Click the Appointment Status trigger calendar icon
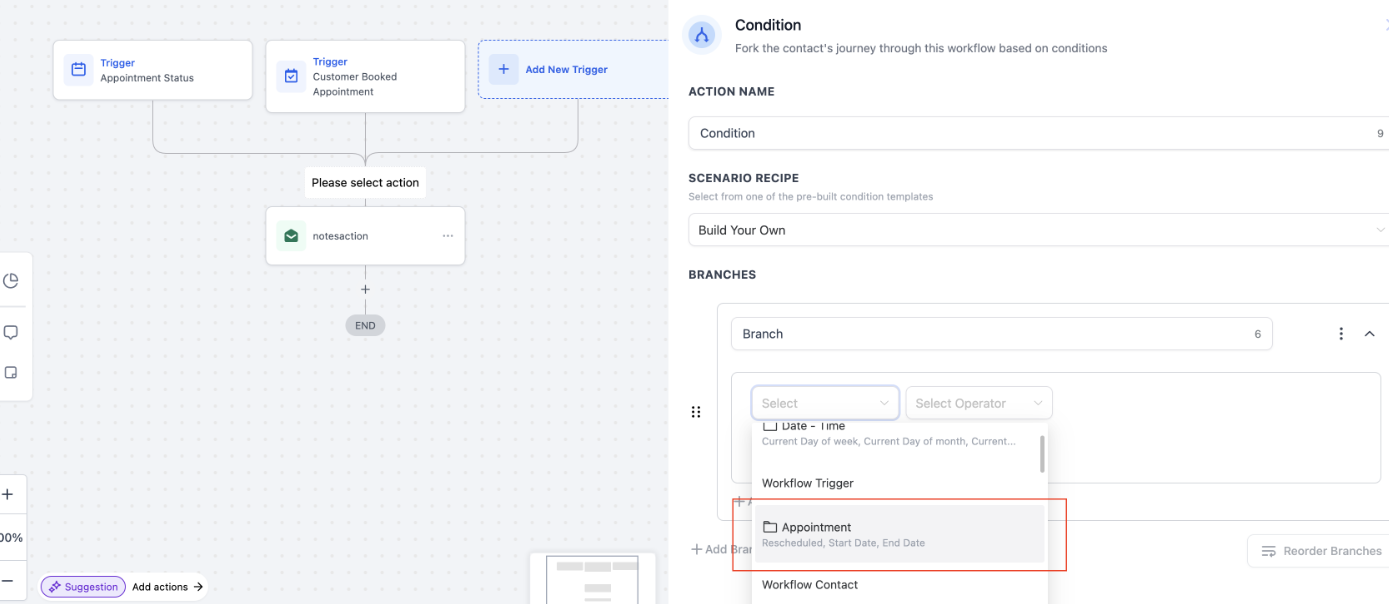 coord(78,70)
